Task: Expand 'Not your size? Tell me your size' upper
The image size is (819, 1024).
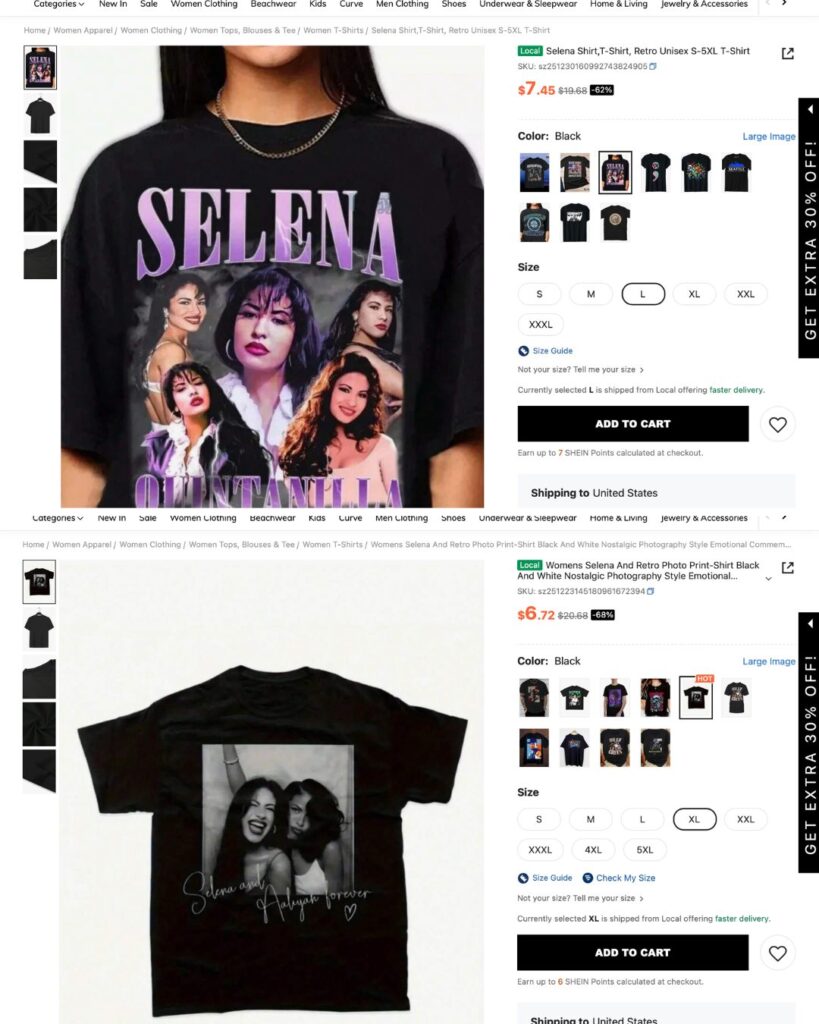Action: [x=580, y=370]
